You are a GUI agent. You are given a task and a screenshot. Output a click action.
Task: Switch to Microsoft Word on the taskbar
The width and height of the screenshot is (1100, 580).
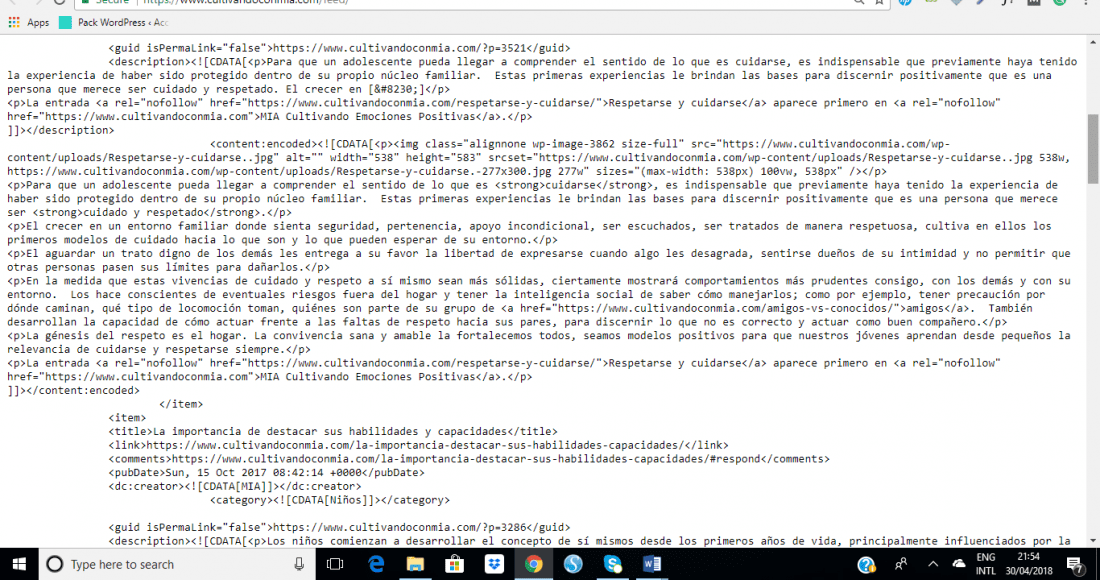652,564
